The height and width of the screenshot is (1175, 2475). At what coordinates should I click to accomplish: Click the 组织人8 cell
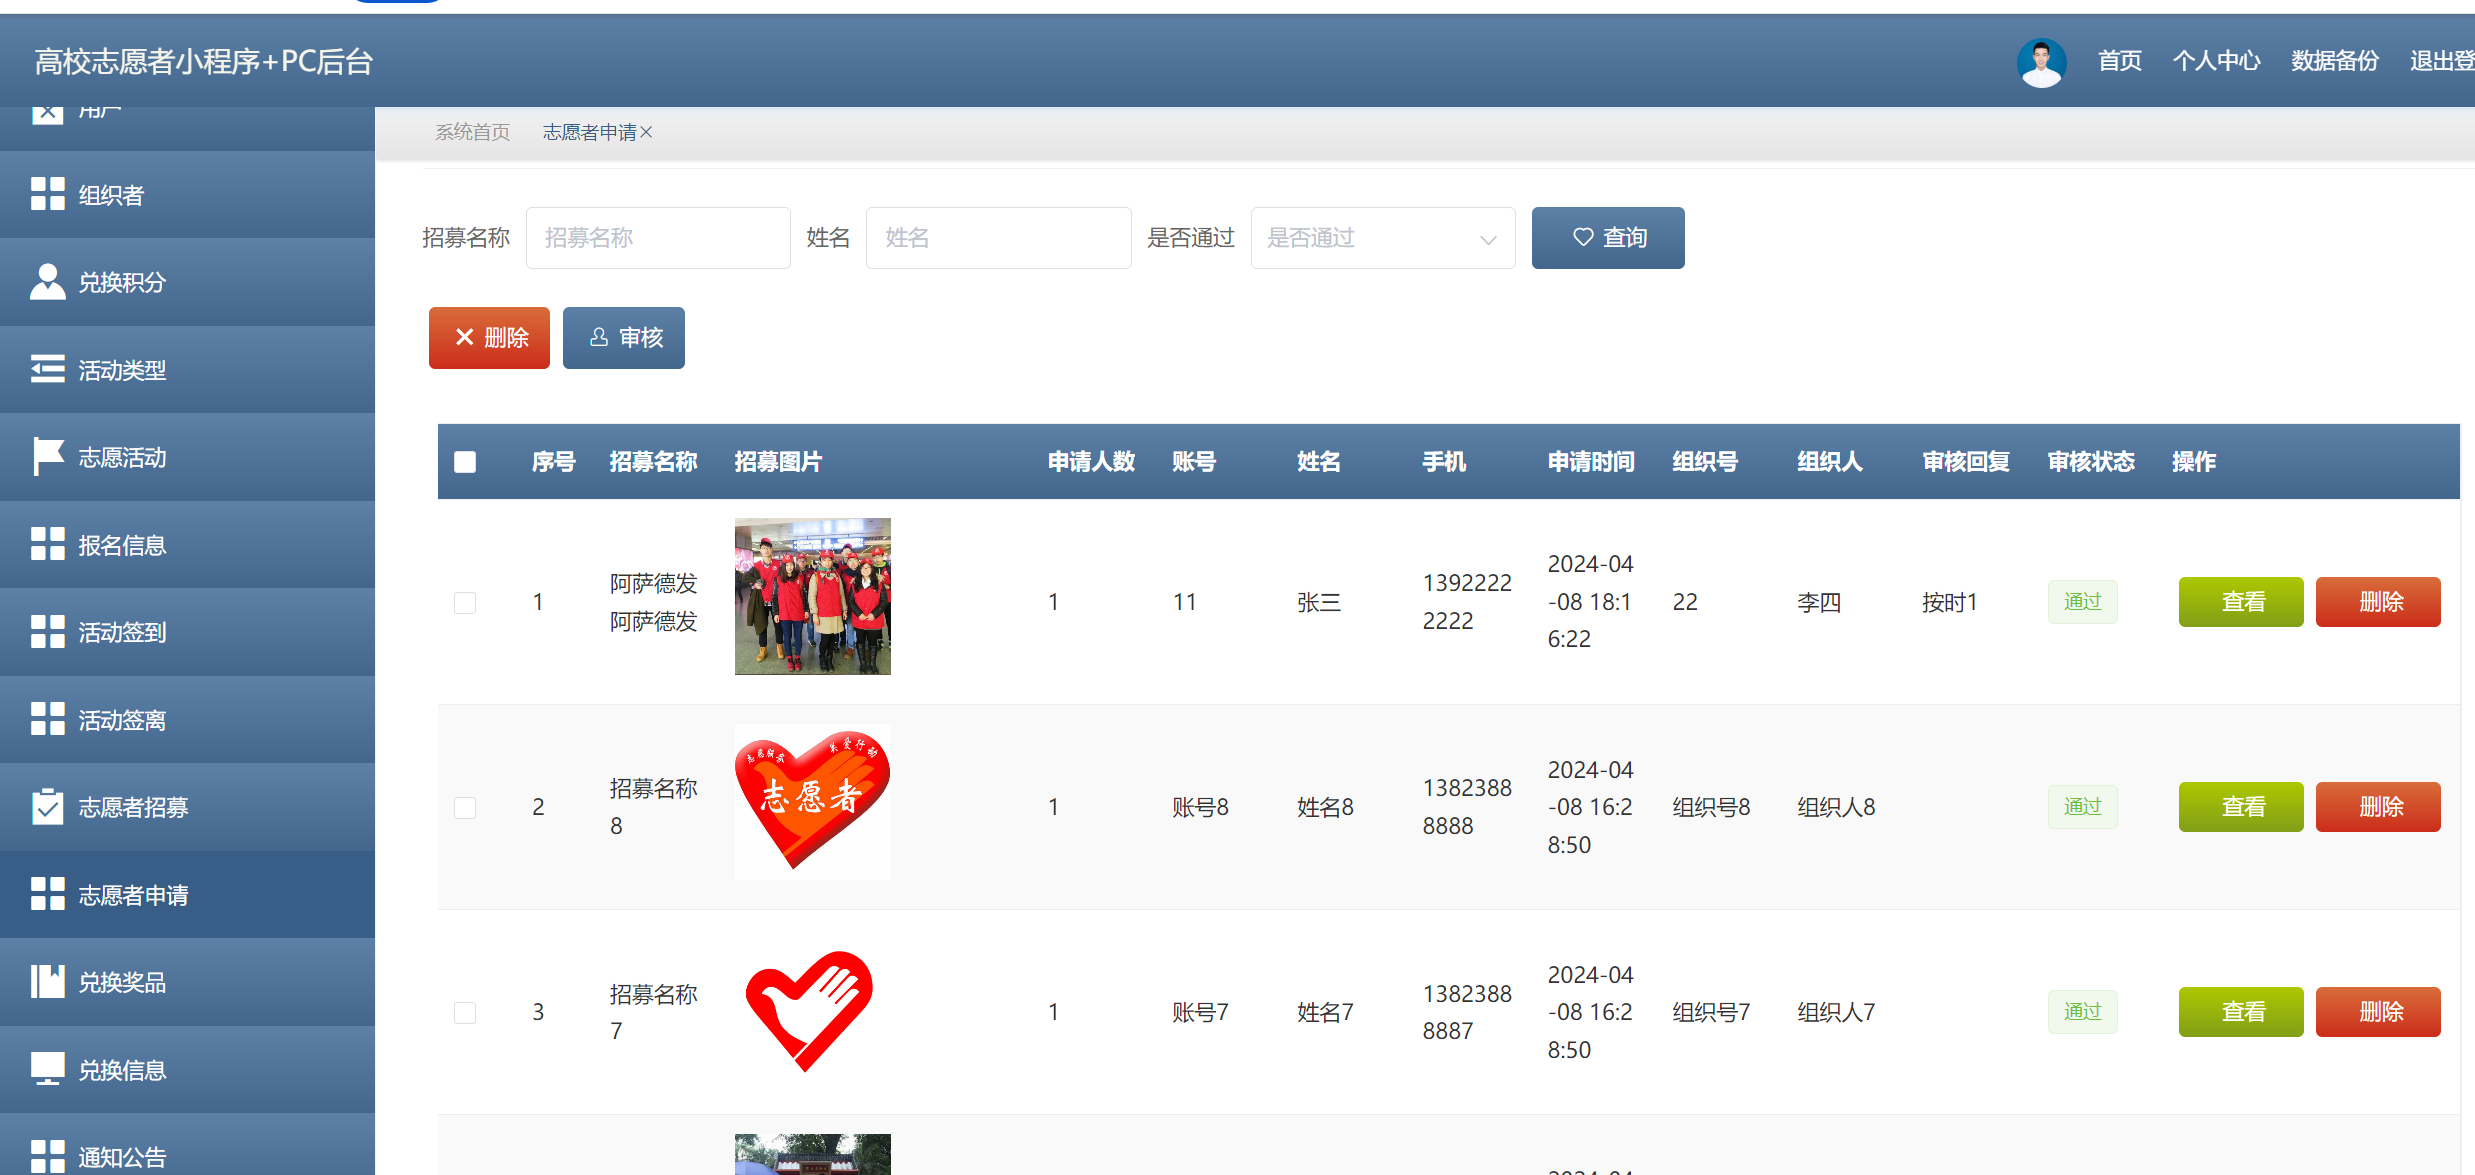tap(1836, 807)
